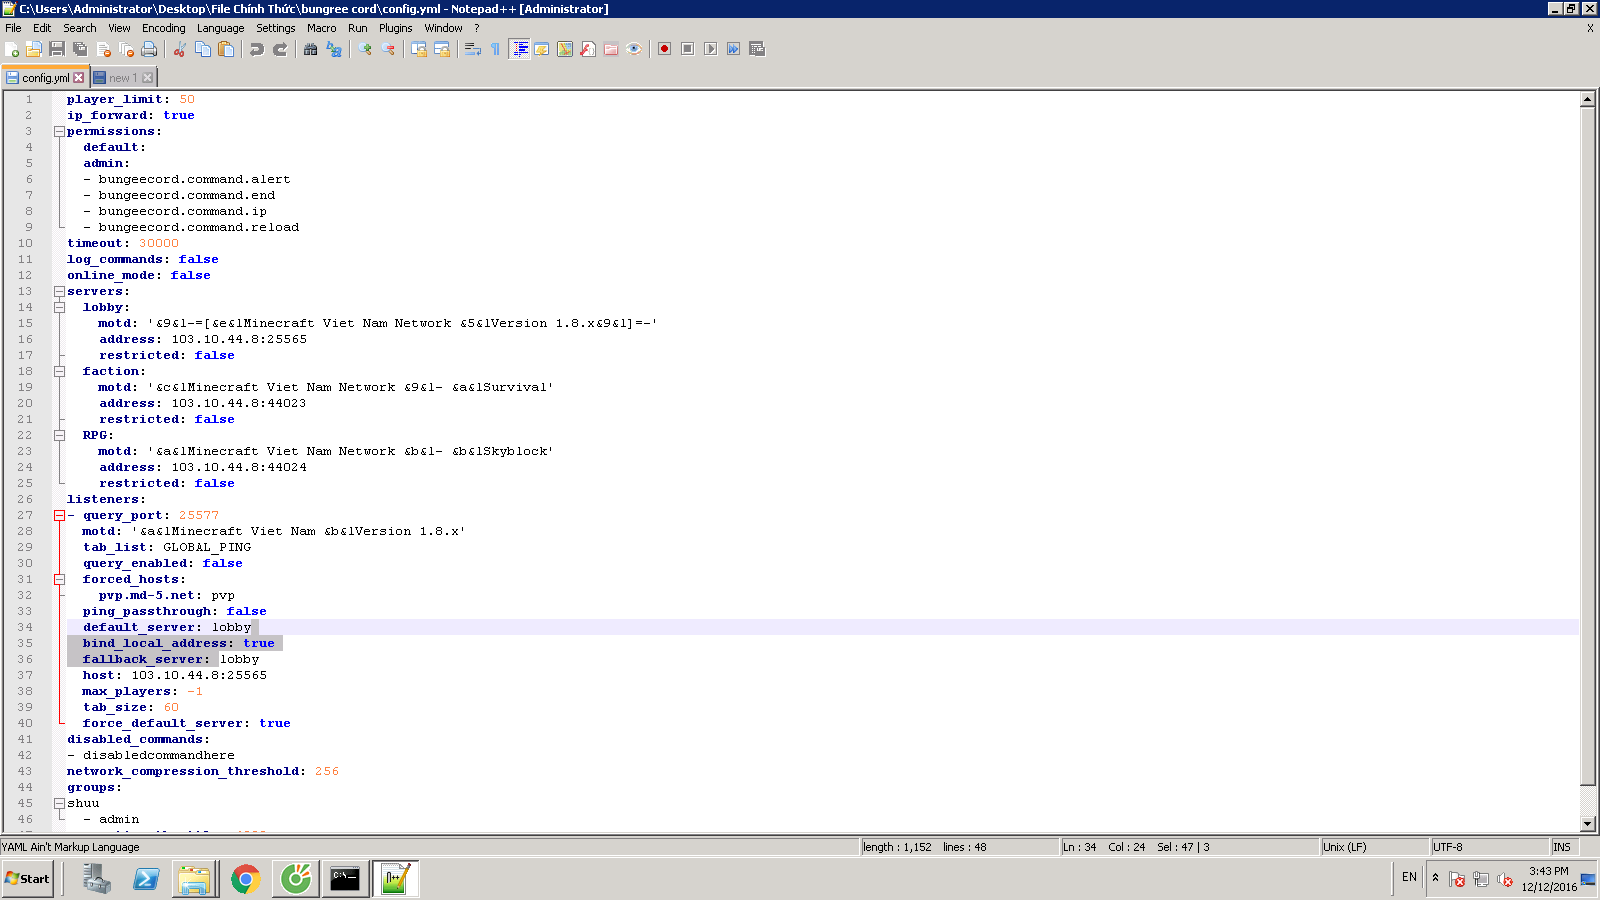The height and width of the screenshot is (900, 1600).
Task: Show hidden system tray icons
Action: (x=1435, y=878)
